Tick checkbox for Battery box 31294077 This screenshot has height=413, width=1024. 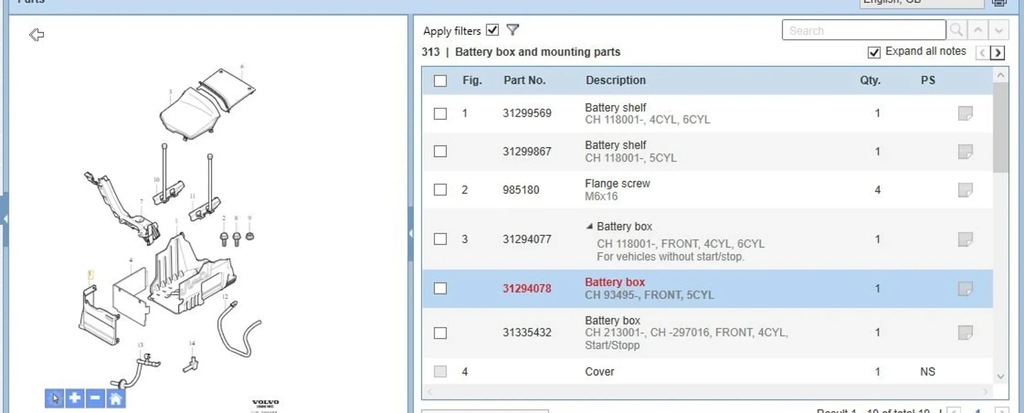tap(440, 239)
